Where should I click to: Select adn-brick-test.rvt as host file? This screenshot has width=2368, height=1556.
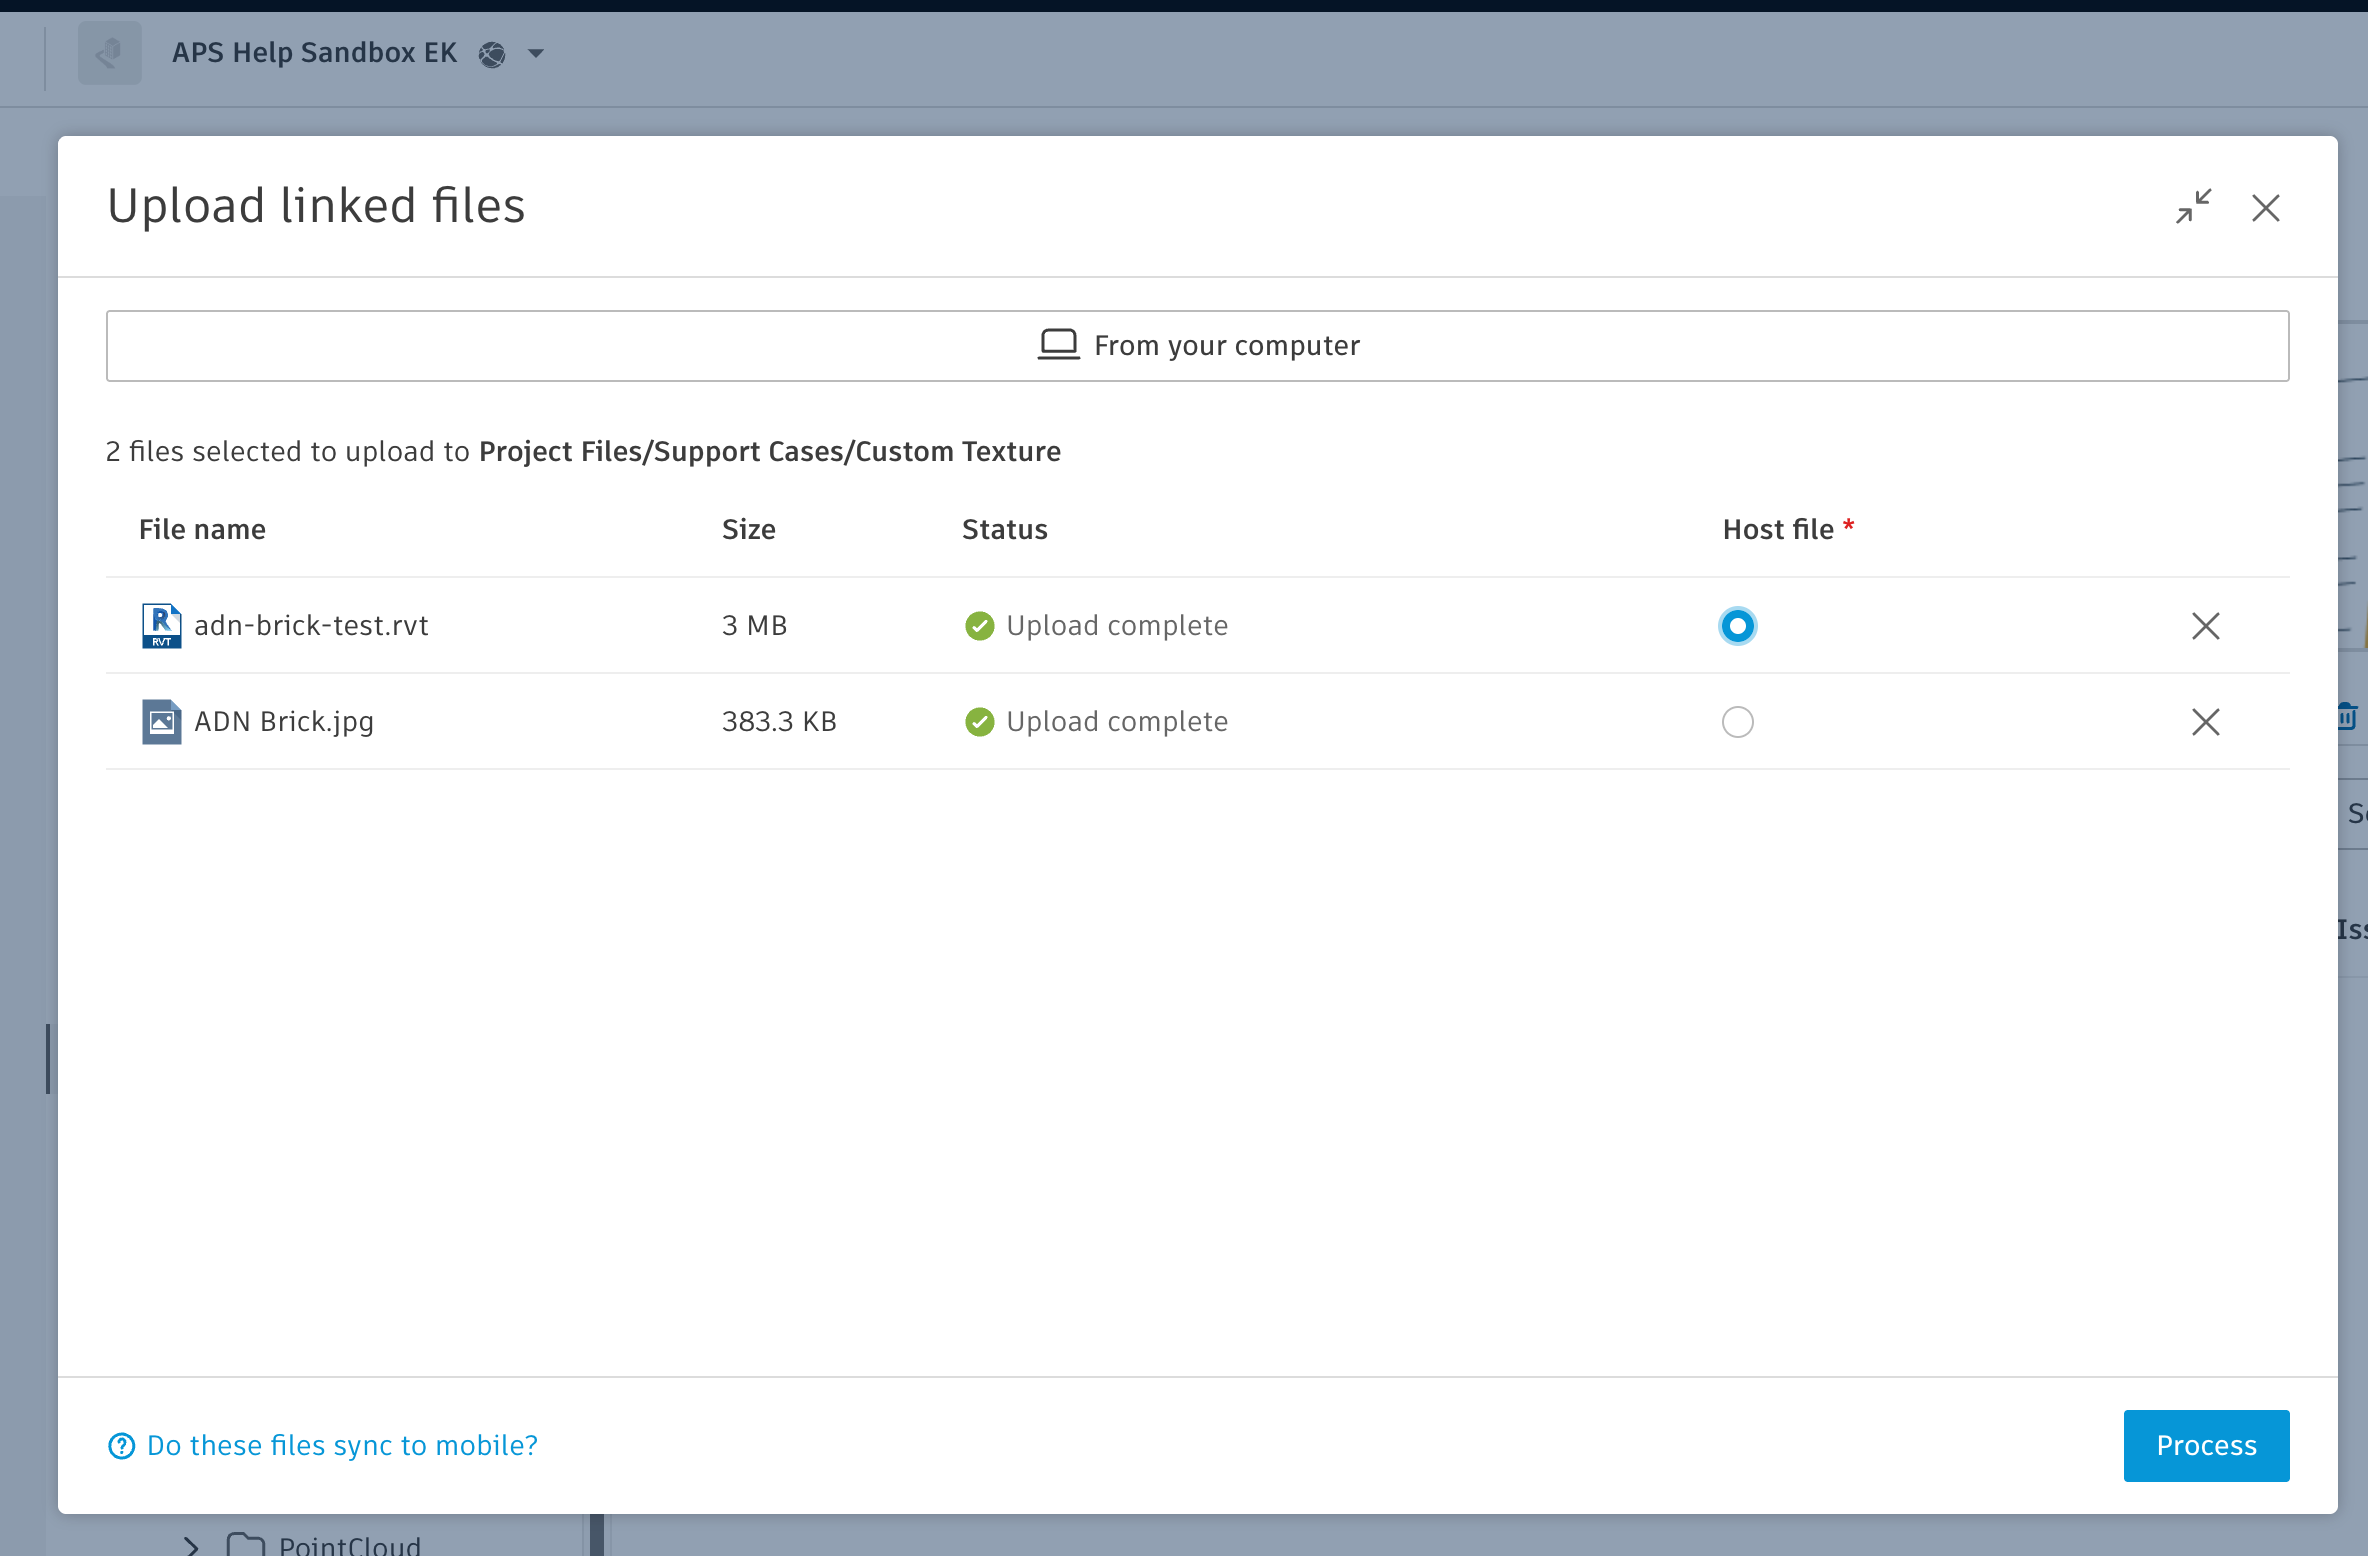1737,626
